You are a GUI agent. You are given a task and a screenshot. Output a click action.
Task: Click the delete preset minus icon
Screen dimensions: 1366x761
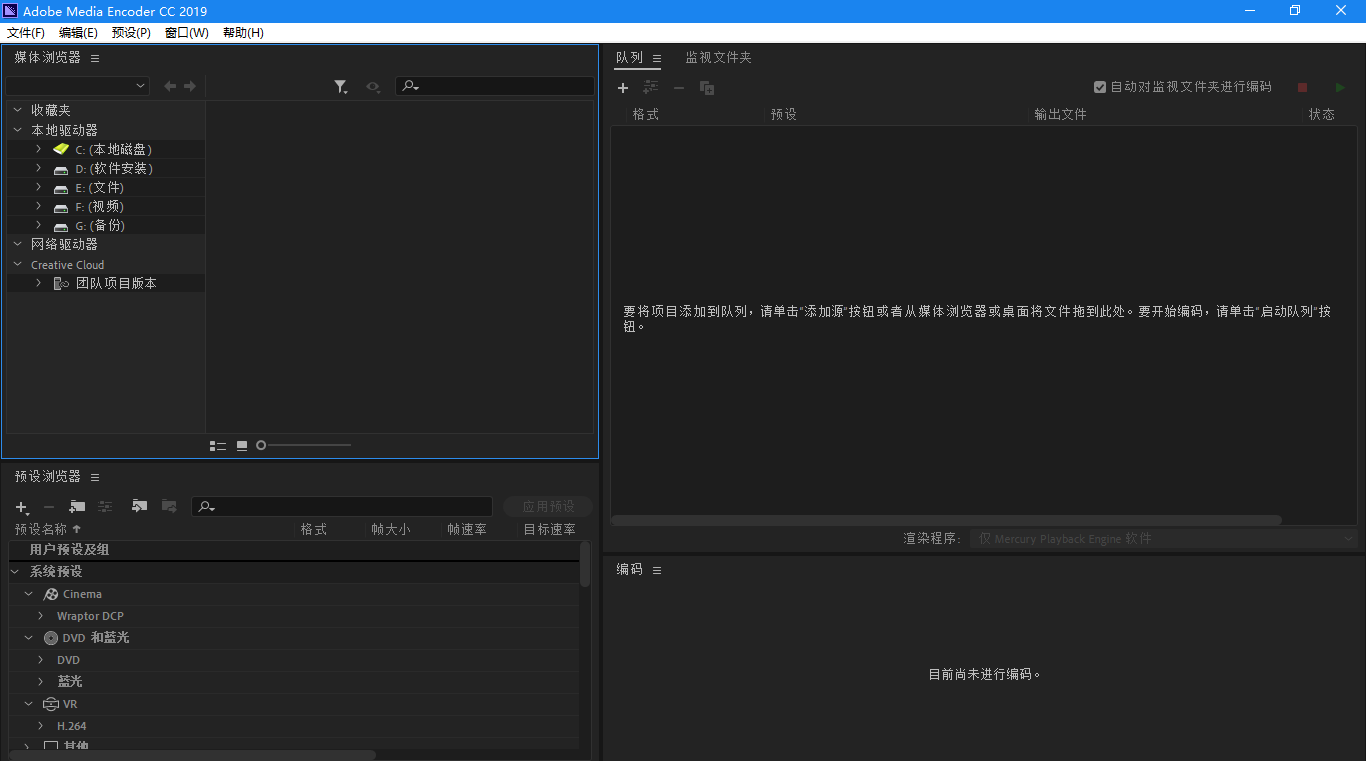[x=49, y=507]
